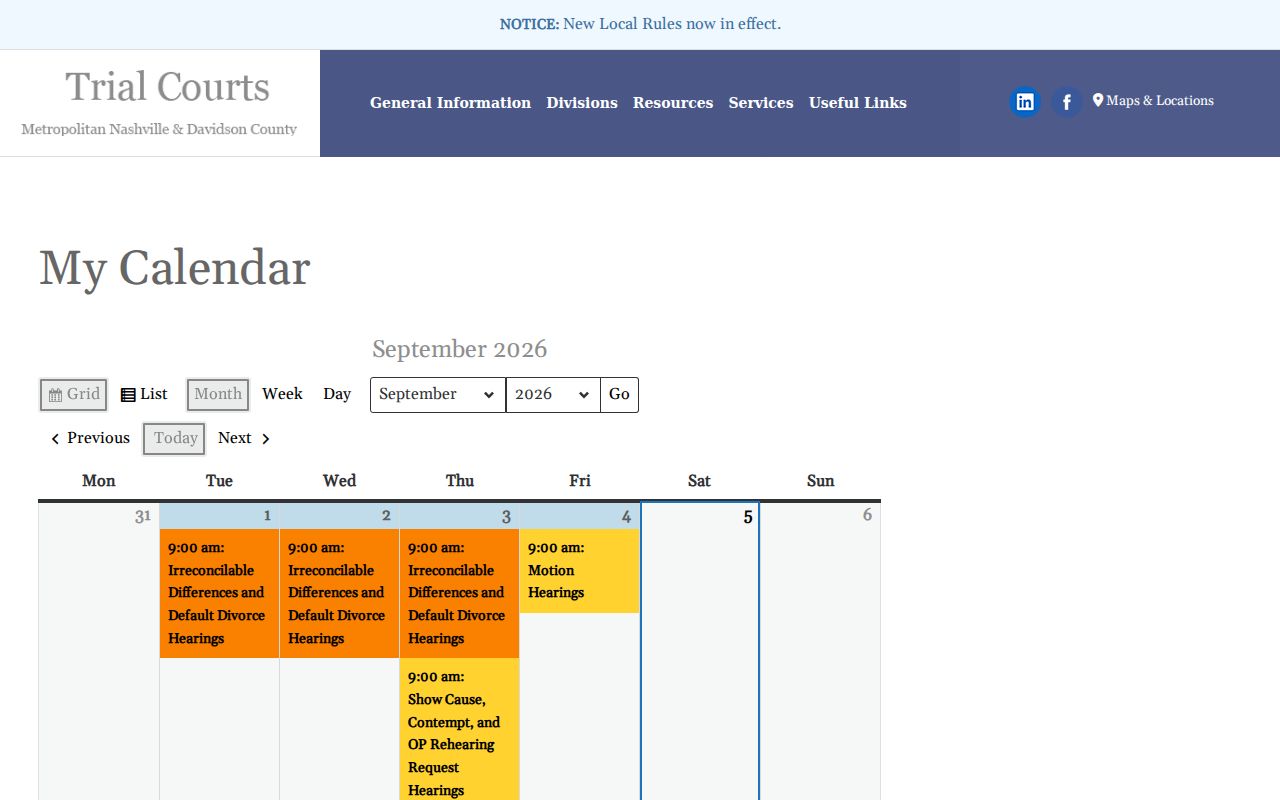Select Month view

pos(218,394)
